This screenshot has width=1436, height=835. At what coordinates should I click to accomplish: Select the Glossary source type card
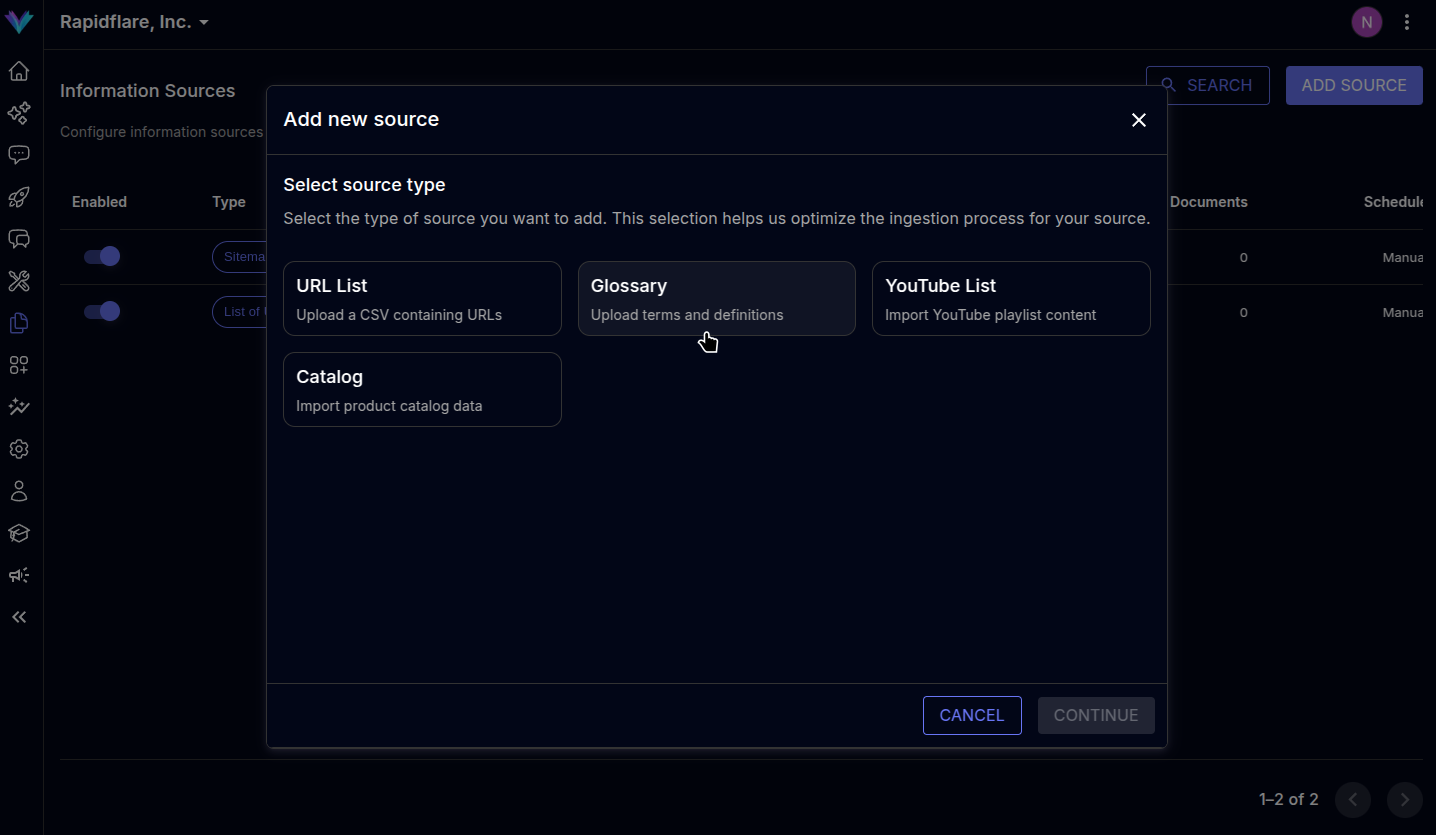[x=716, y=298]
